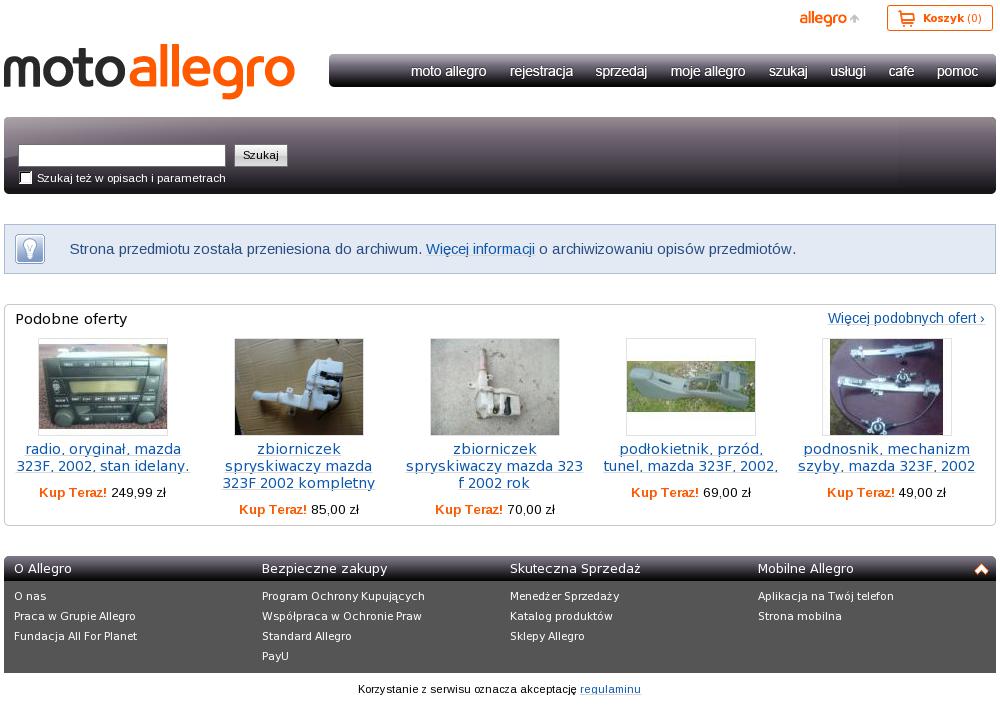The height and width of the screenshot is (709, 1000).
Task: Click the shopping cart icon in Koszyk
Action: (x=906, y=18)
